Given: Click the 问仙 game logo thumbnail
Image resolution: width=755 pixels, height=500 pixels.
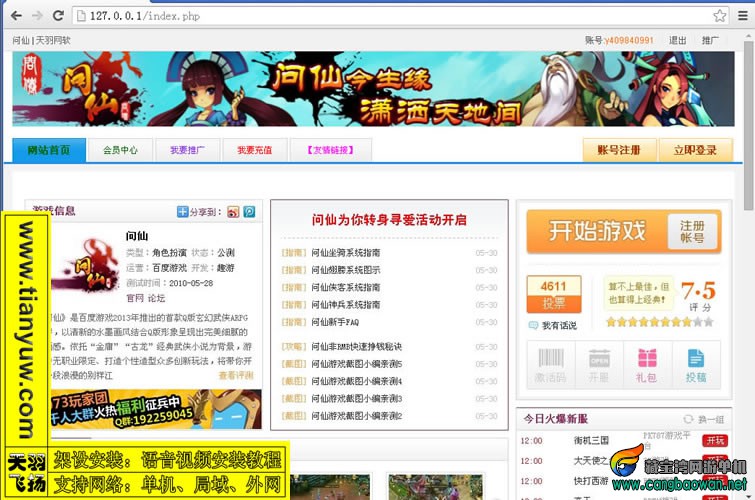Looking at the screenshot, I should coord(87,264).
